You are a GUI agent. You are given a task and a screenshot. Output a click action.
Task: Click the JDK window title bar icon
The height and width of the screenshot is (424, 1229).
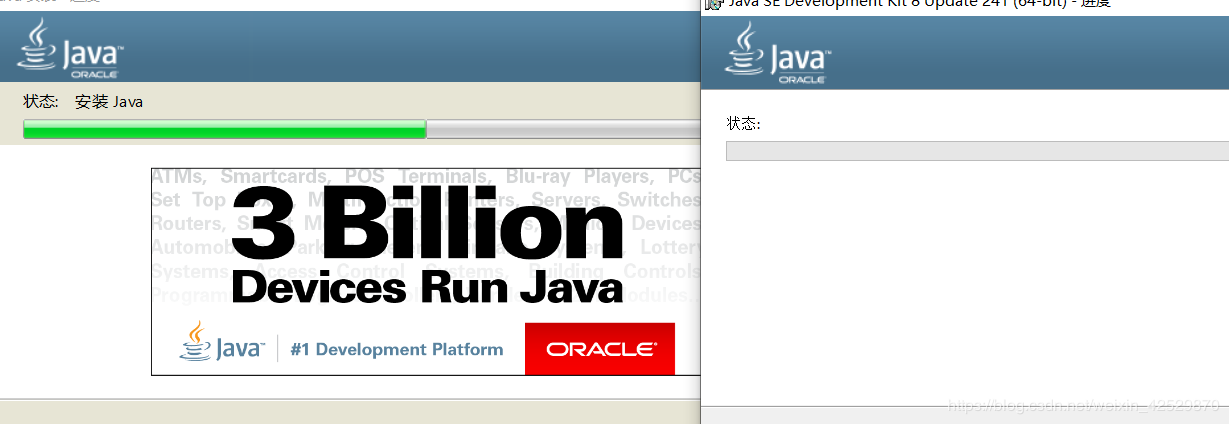pos(712,4)
